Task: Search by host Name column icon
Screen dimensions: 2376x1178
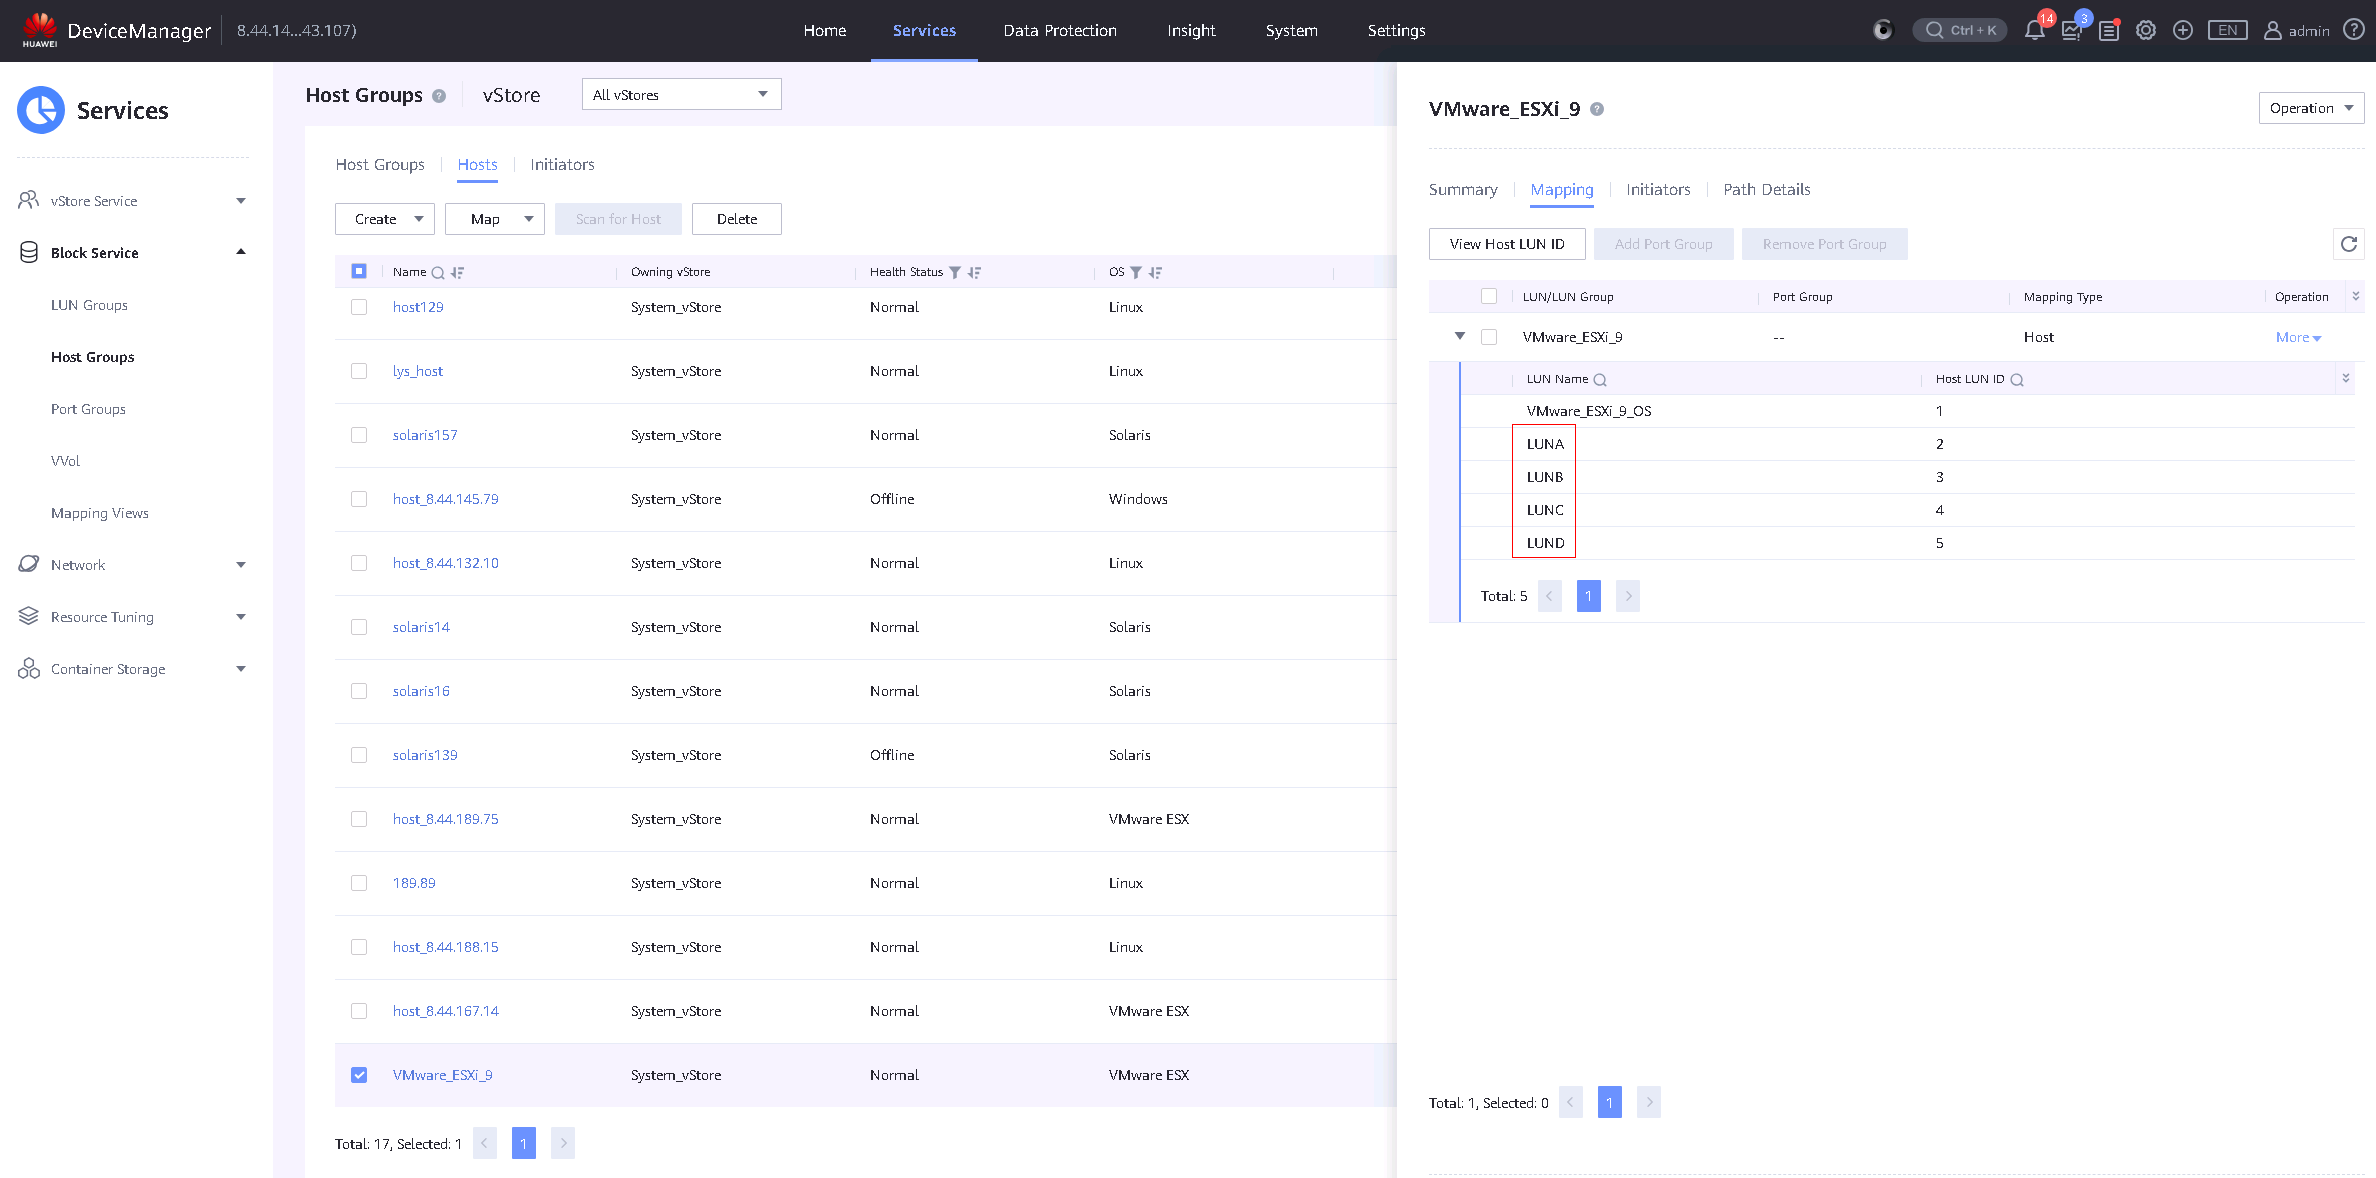Action: click(x=438, y=272)
